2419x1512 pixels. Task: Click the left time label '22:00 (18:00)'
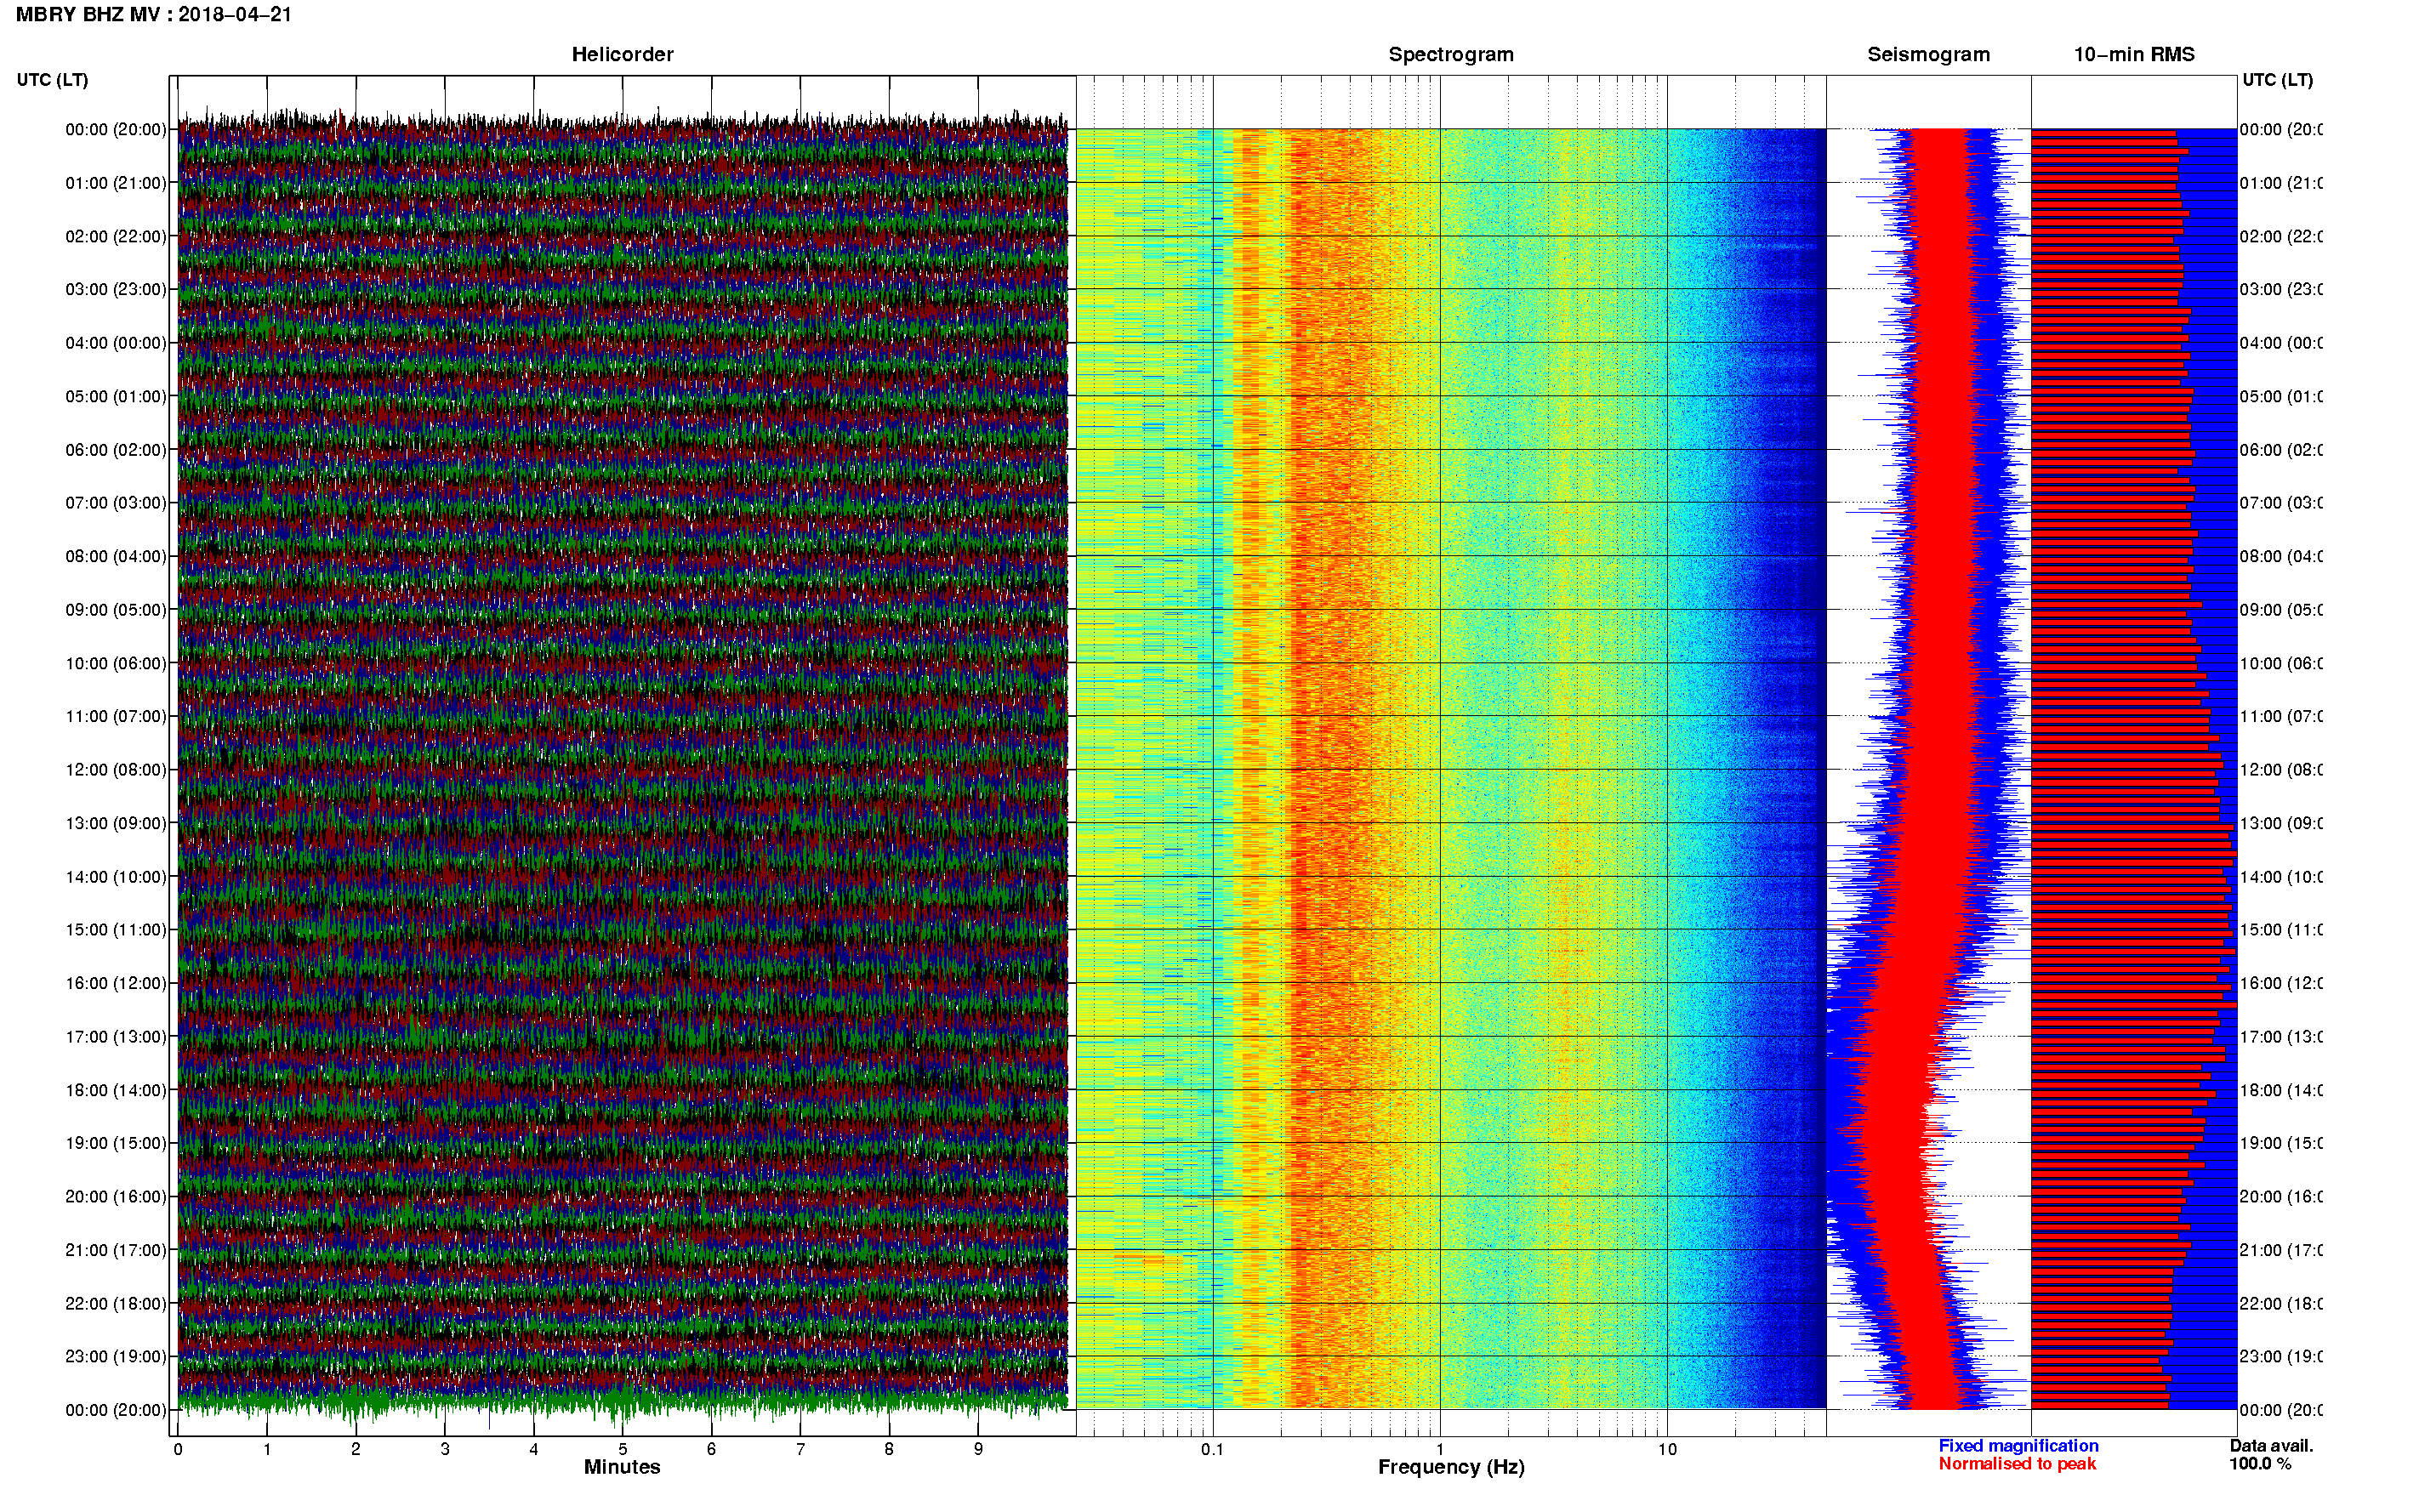[116, 1303]
